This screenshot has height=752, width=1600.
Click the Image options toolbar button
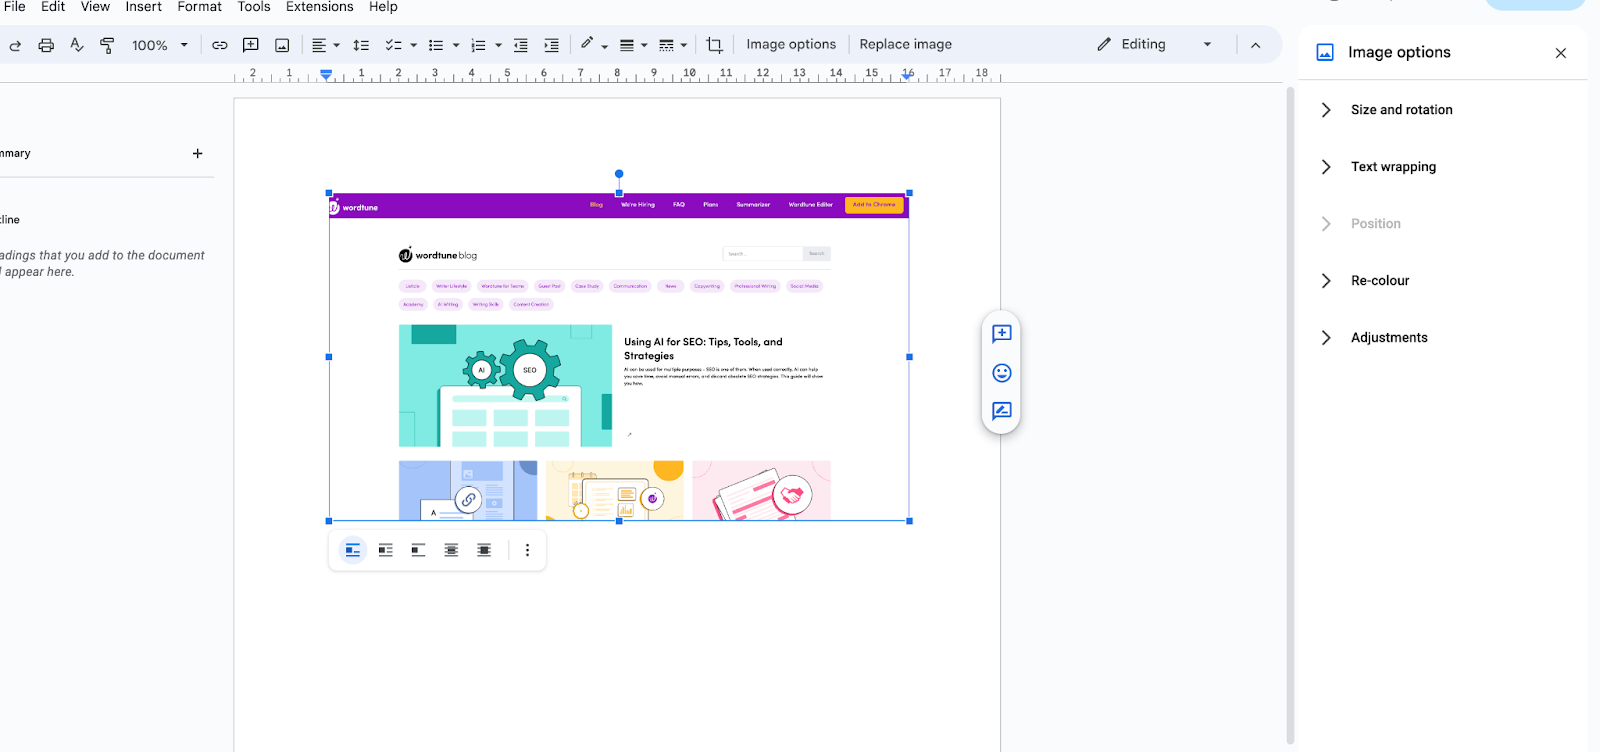791,44
